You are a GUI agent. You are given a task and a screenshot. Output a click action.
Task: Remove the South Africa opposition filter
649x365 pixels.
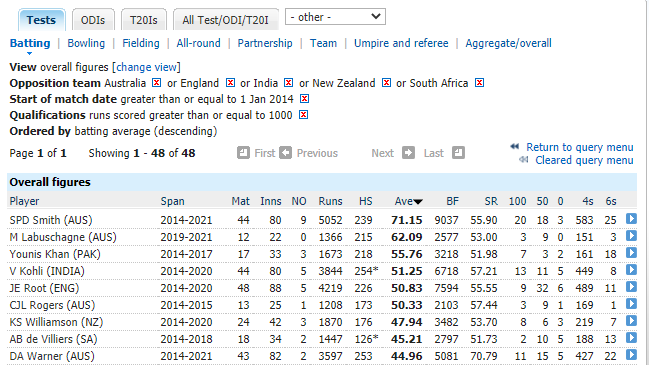click(479, 83)
